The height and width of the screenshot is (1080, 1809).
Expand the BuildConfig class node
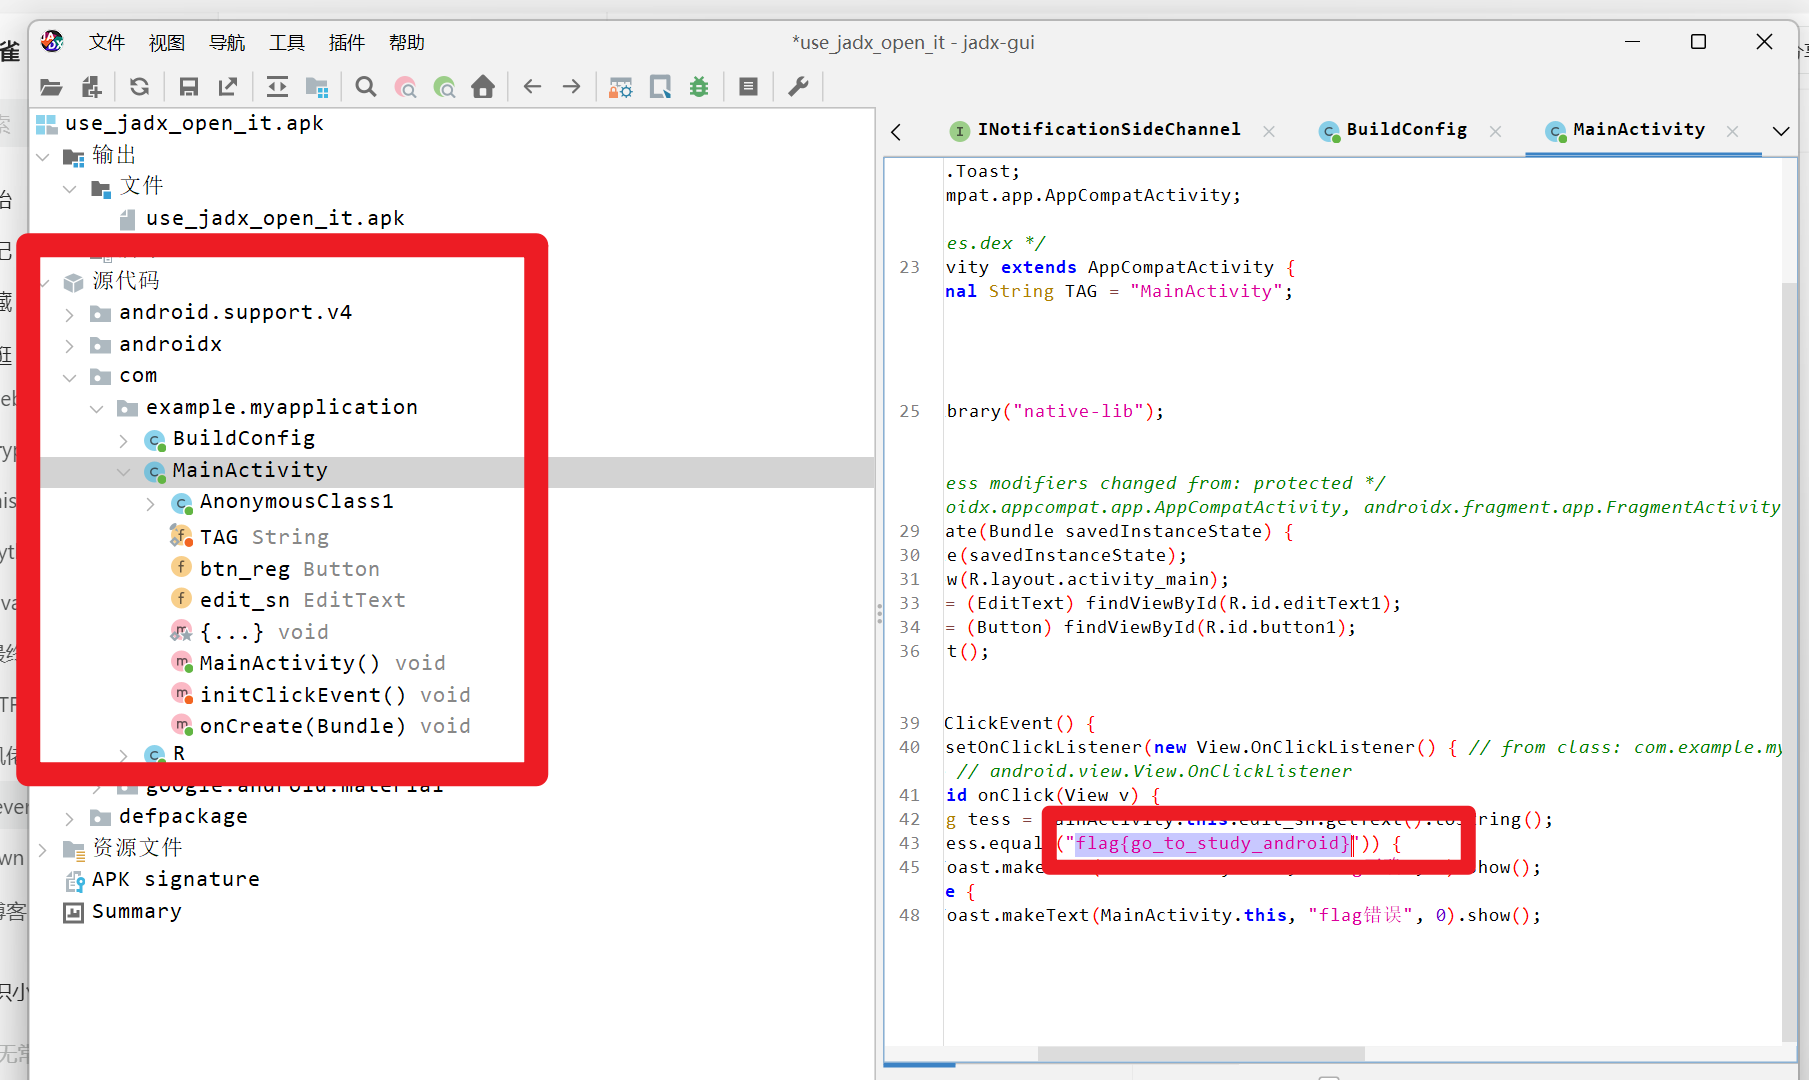[123, 440]
